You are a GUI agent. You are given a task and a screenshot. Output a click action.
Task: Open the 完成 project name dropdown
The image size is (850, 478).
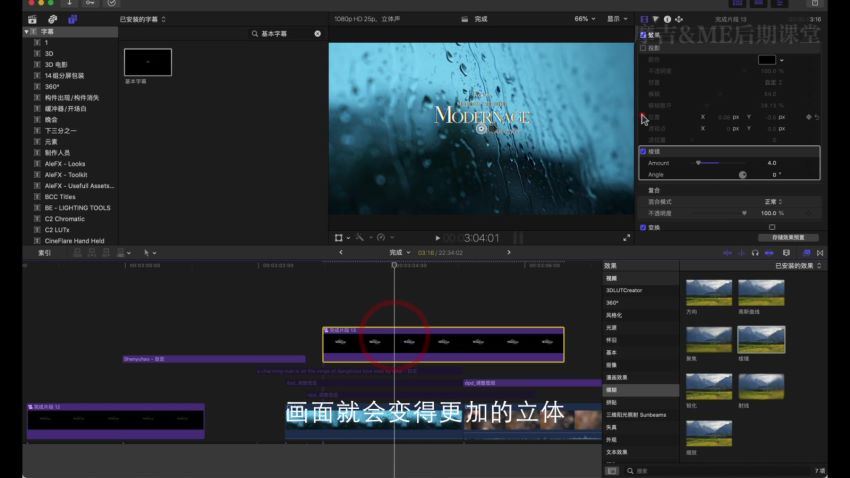400,253
